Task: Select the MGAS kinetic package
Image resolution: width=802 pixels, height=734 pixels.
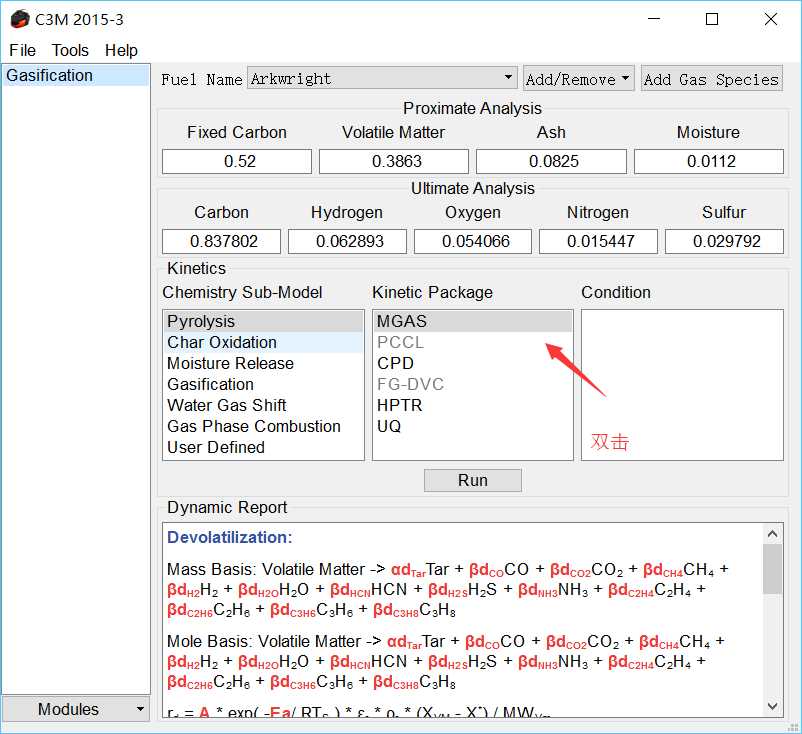Action: click(x=473, y=321)
